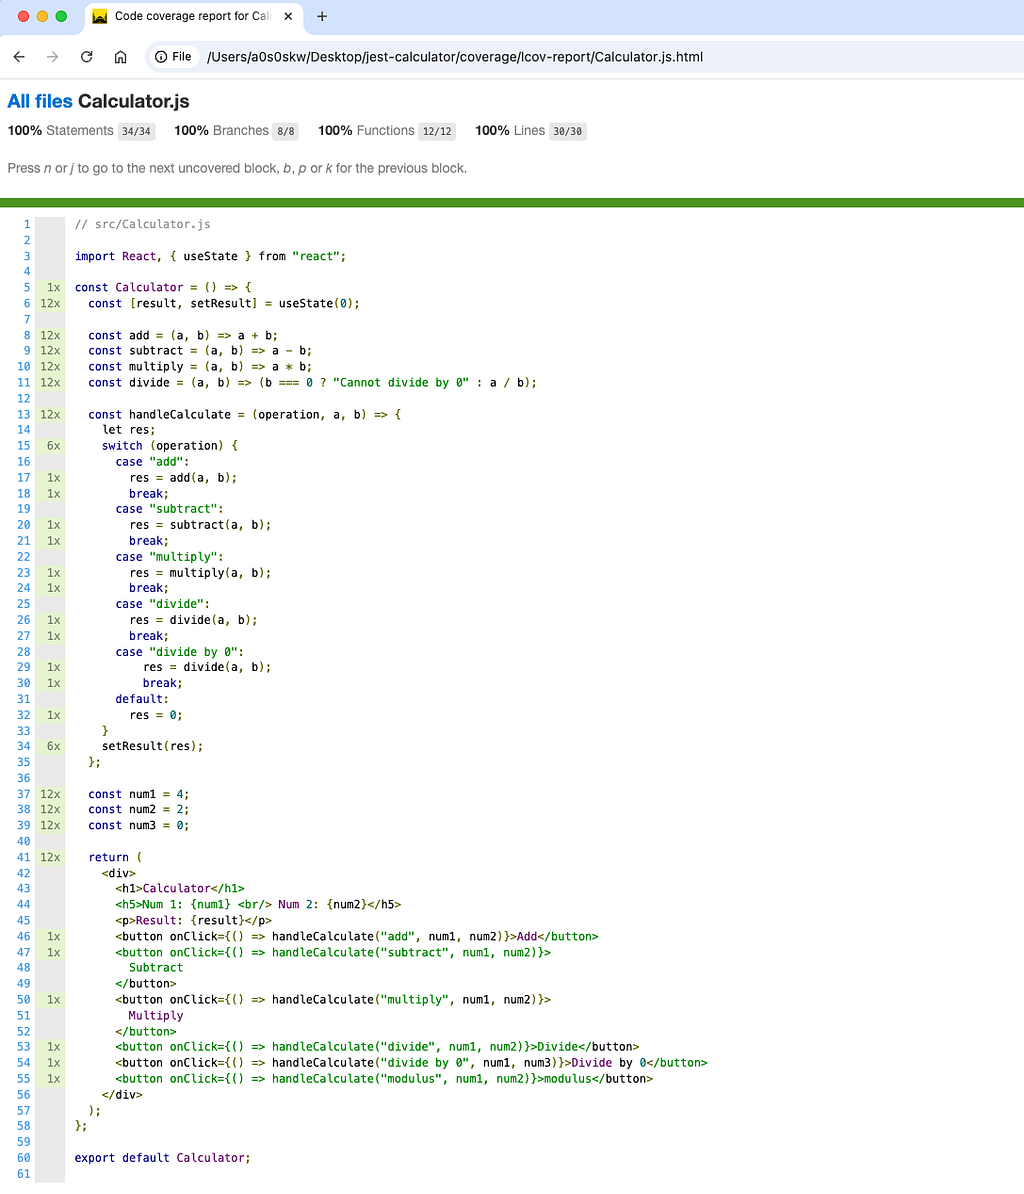1024x1194 pixels.
Task: Click the Press n or j hint text
Action: 237,168
